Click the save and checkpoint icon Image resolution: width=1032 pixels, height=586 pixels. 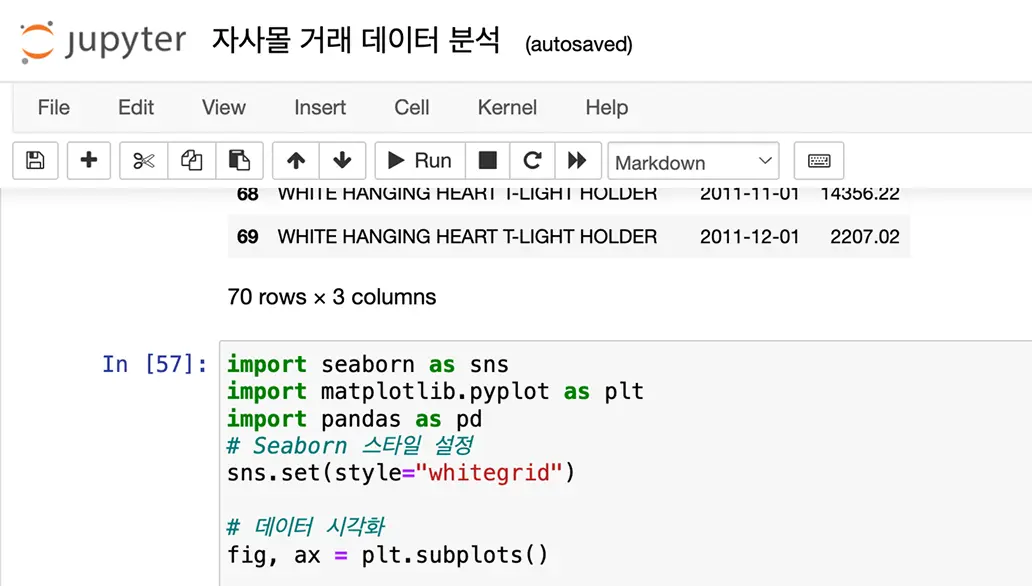click(x=35, y=161)
